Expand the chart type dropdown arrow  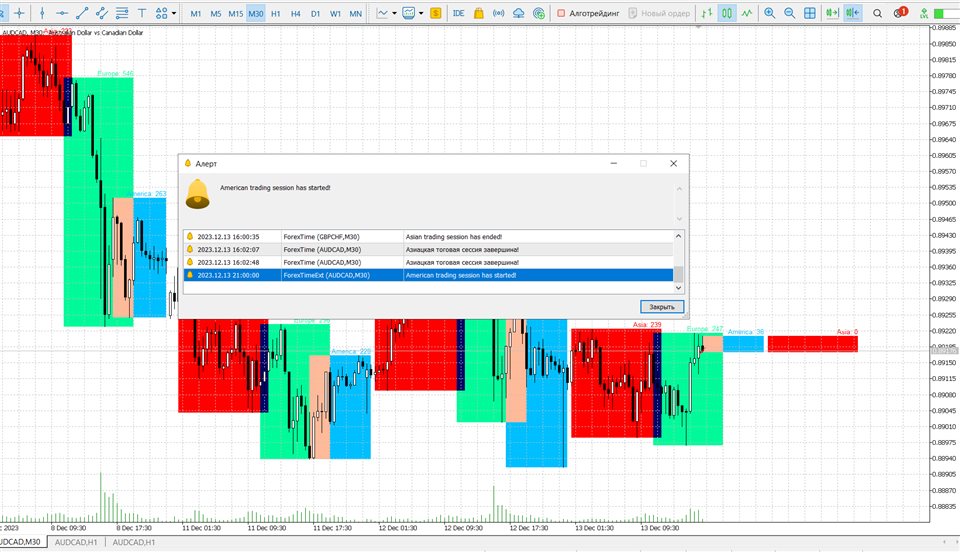click(x=394, y=13)
